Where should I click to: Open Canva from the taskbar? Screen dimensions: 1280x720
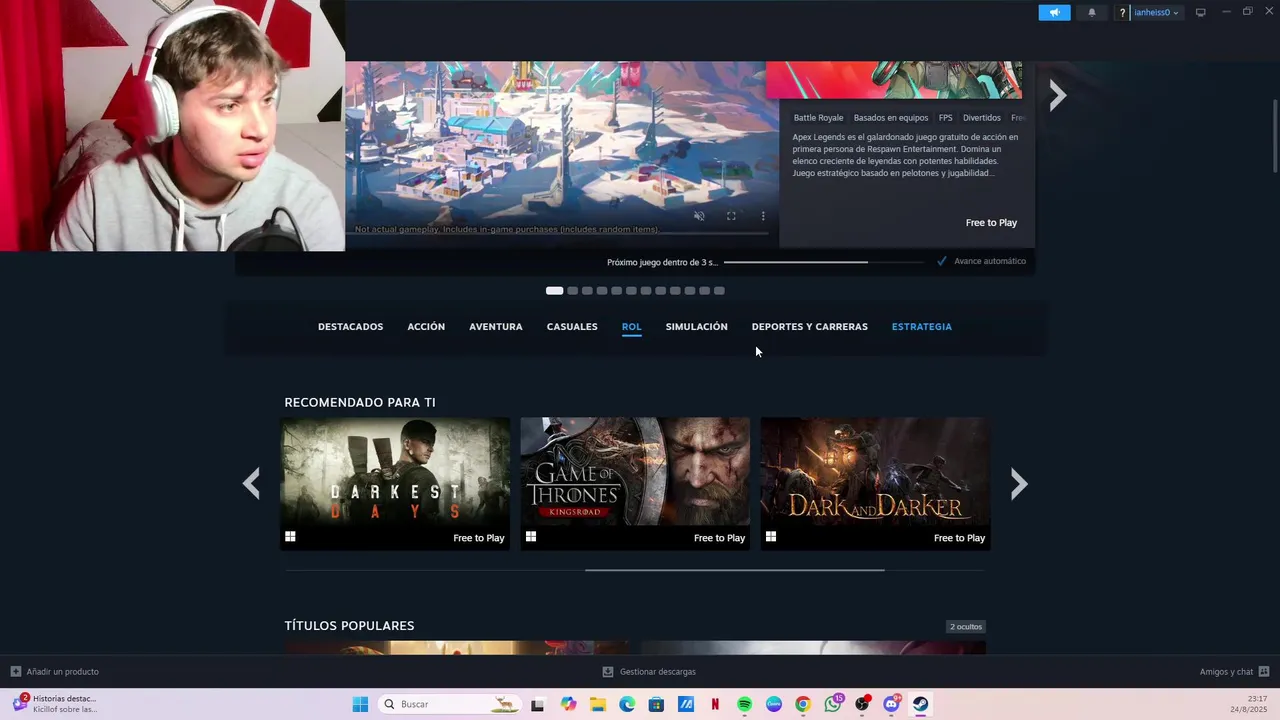click(774, 704)
